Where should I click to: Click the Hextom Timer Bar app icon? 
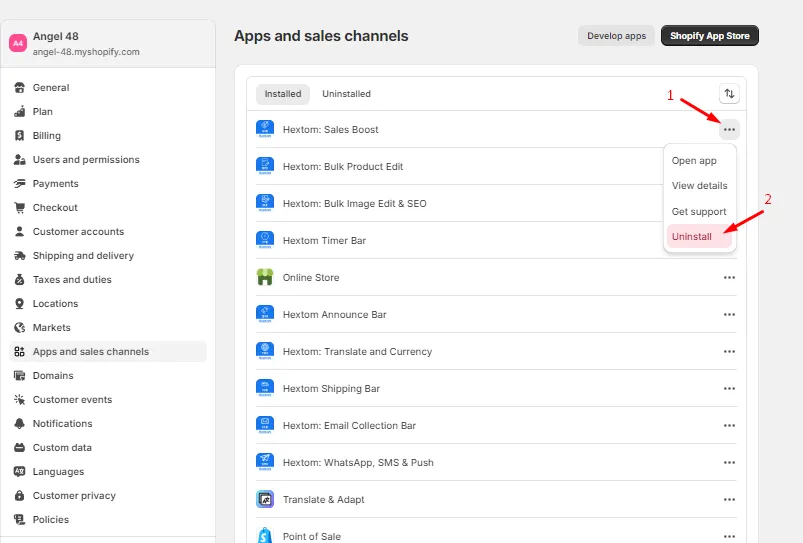click(x=265, y=240)
